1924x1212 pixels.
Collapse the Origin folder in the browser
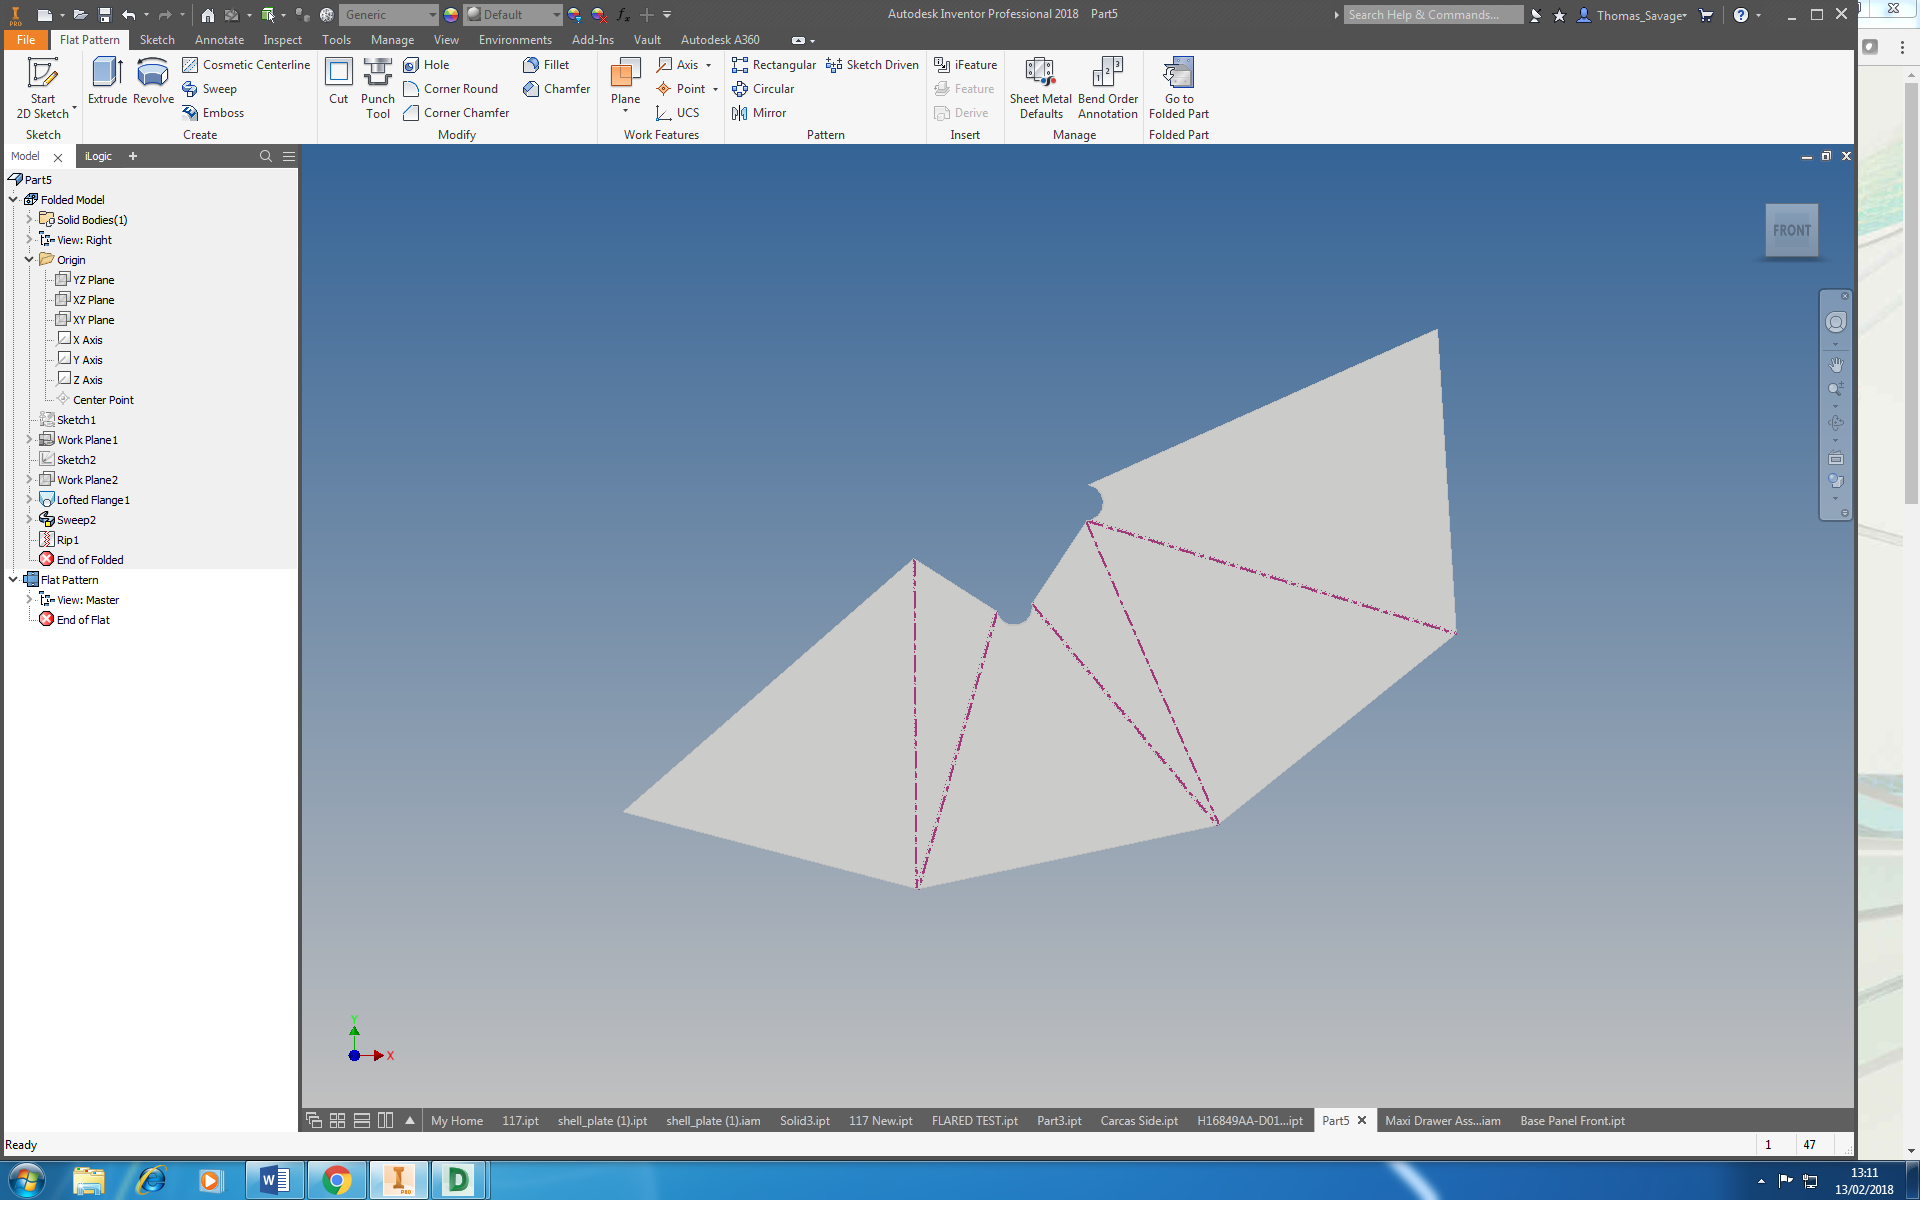tap(29, 259)
